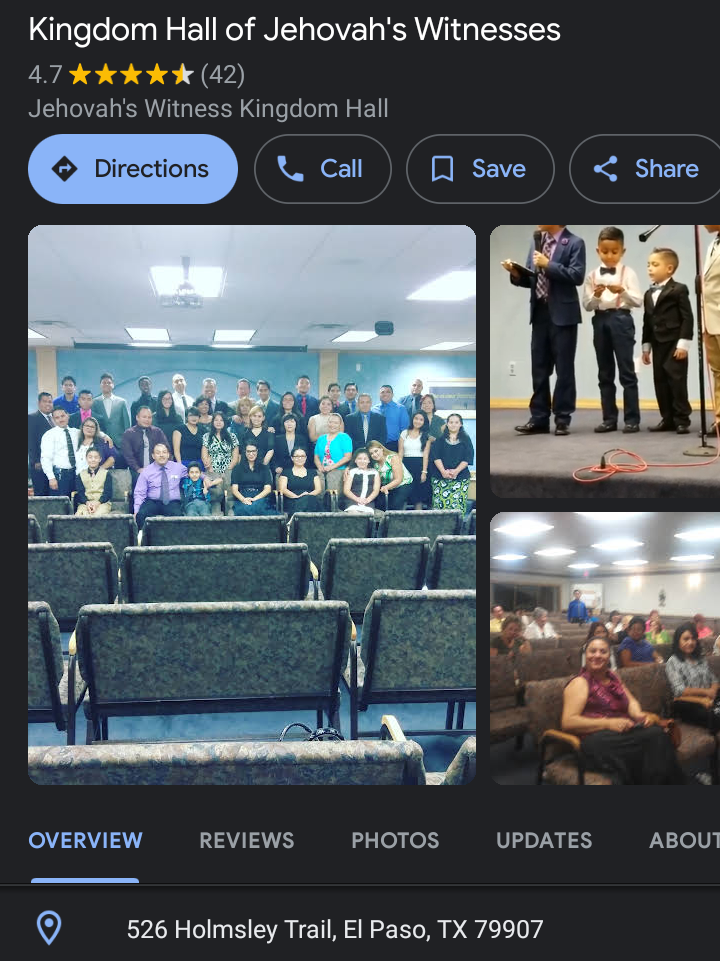Tap the Directions arrow icon
The width and height of the screenshot is (720, 961).
pos(64,169)
